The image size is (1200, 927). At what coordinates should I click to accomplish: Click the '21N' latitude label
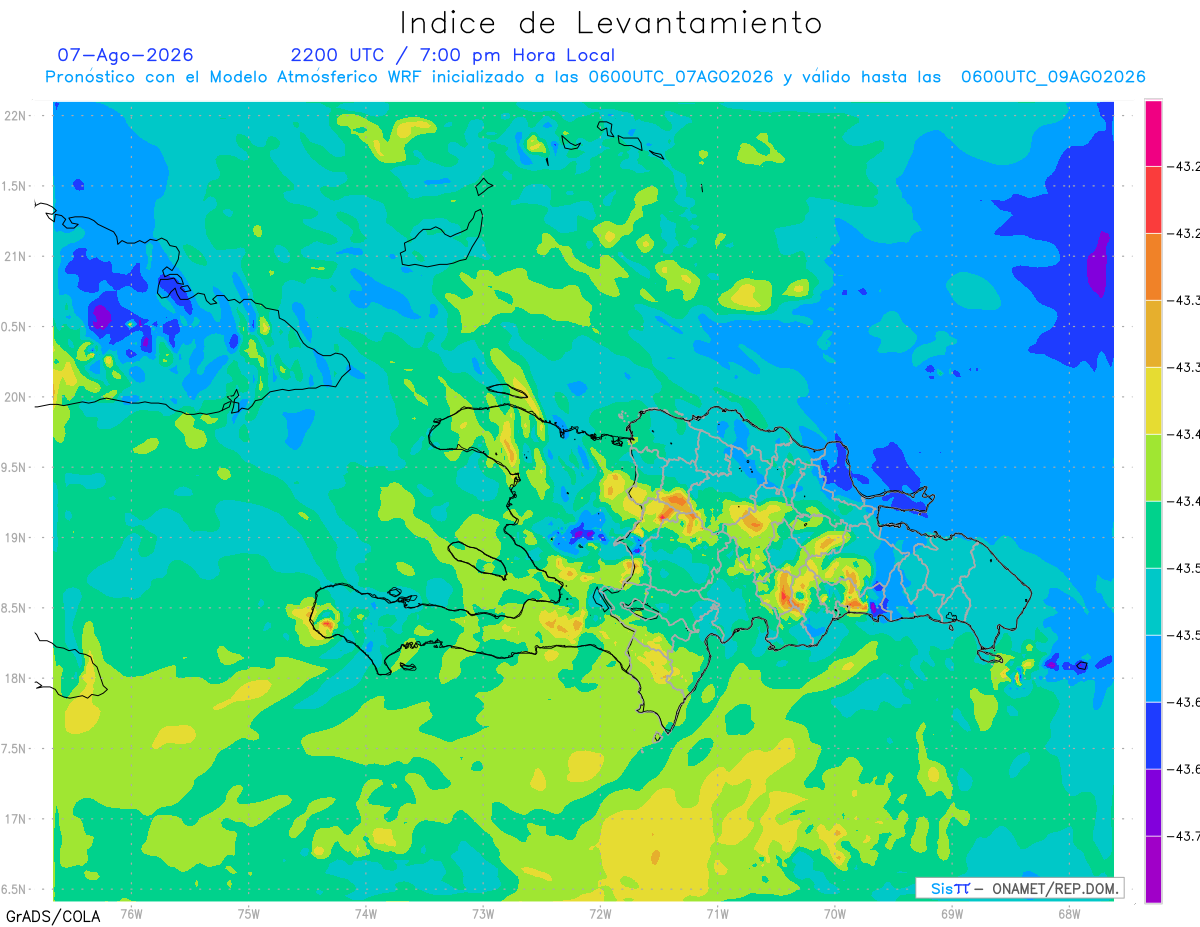15,256
